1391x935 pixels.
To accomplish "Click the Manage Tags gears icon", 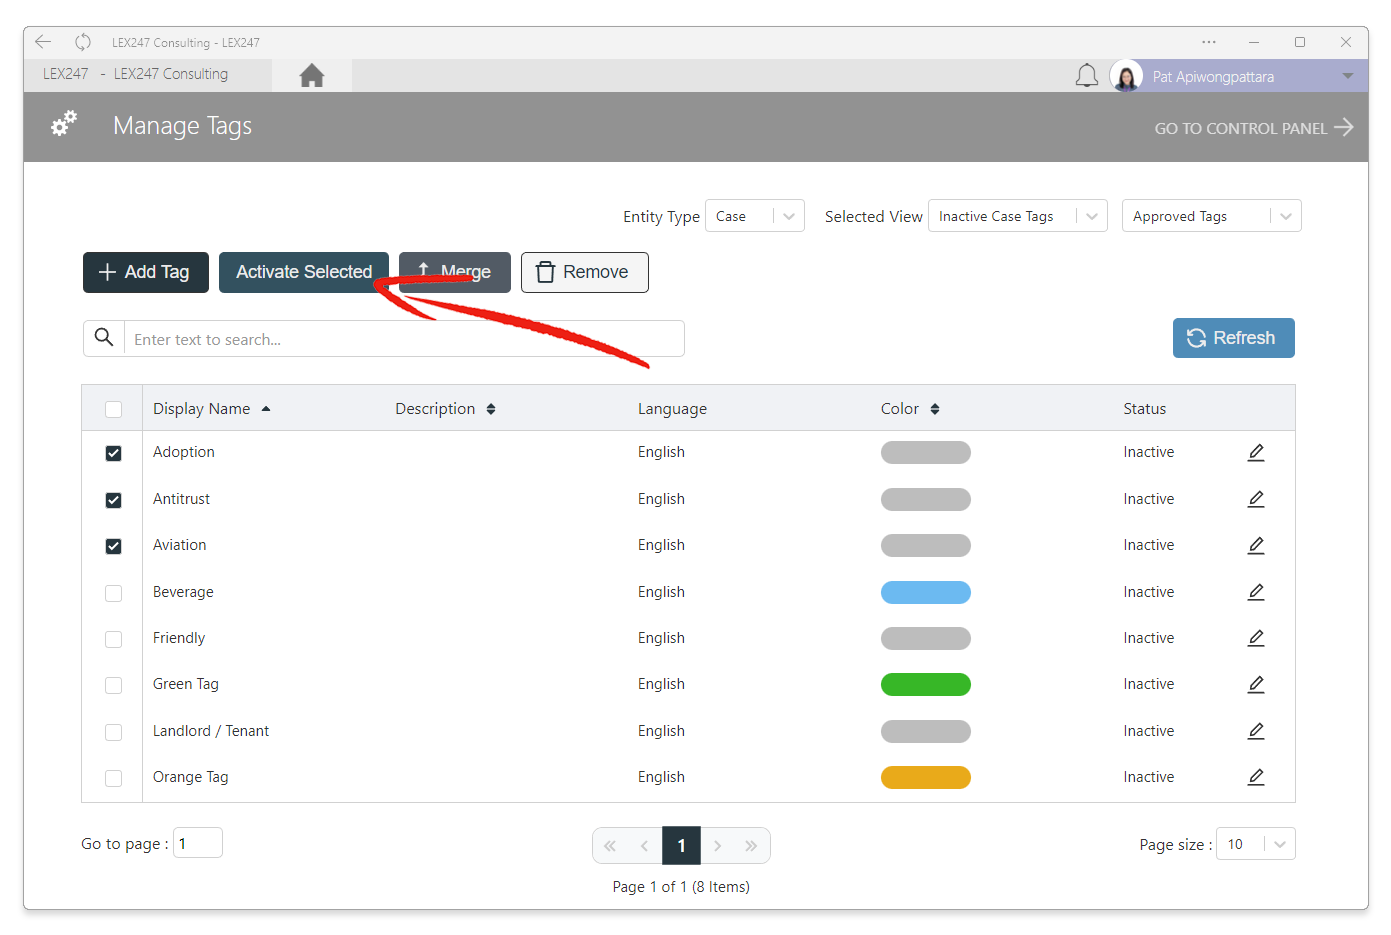I will (64, 124).
